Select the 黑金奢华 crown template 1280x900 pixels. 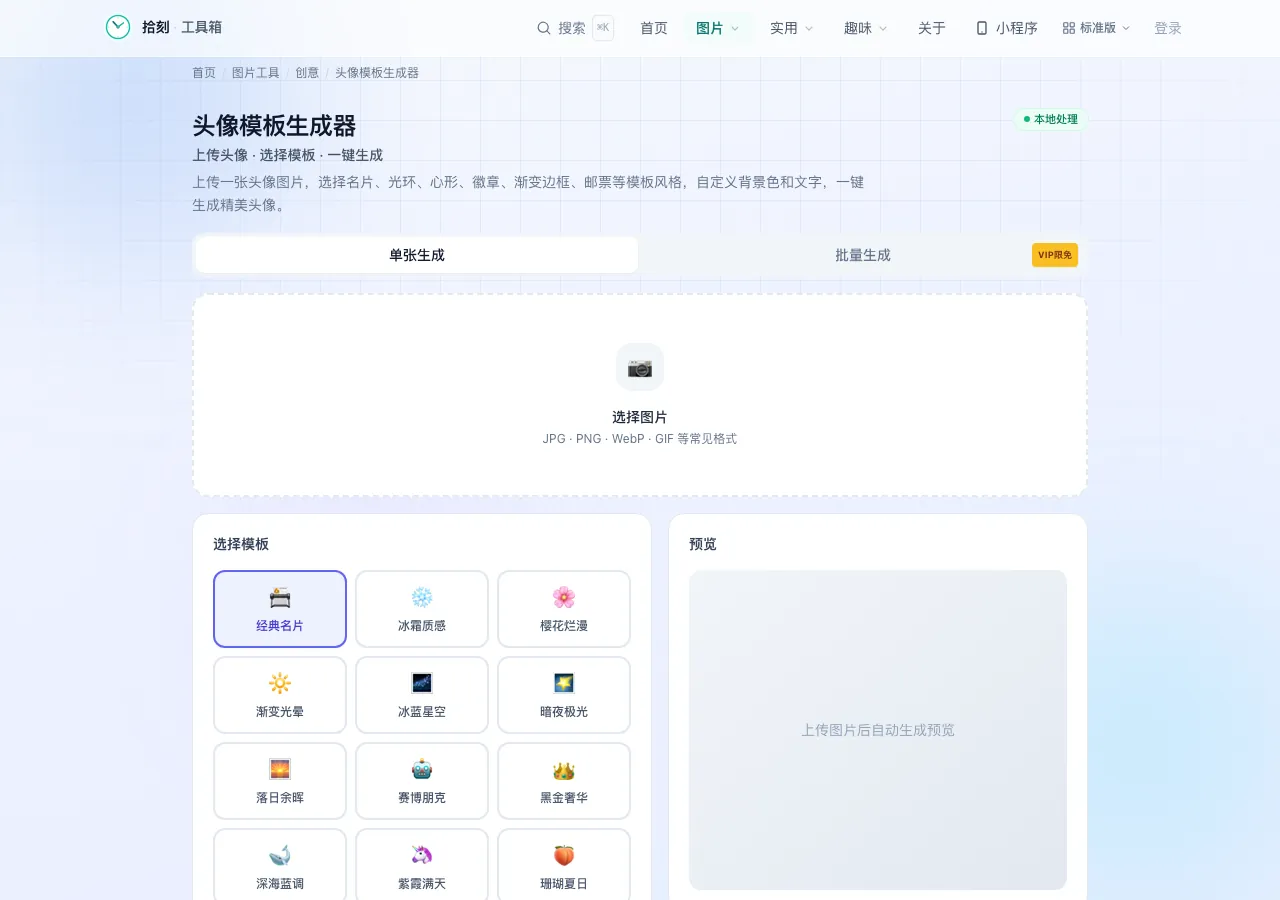pyautogui.click(x=564, y=781)
